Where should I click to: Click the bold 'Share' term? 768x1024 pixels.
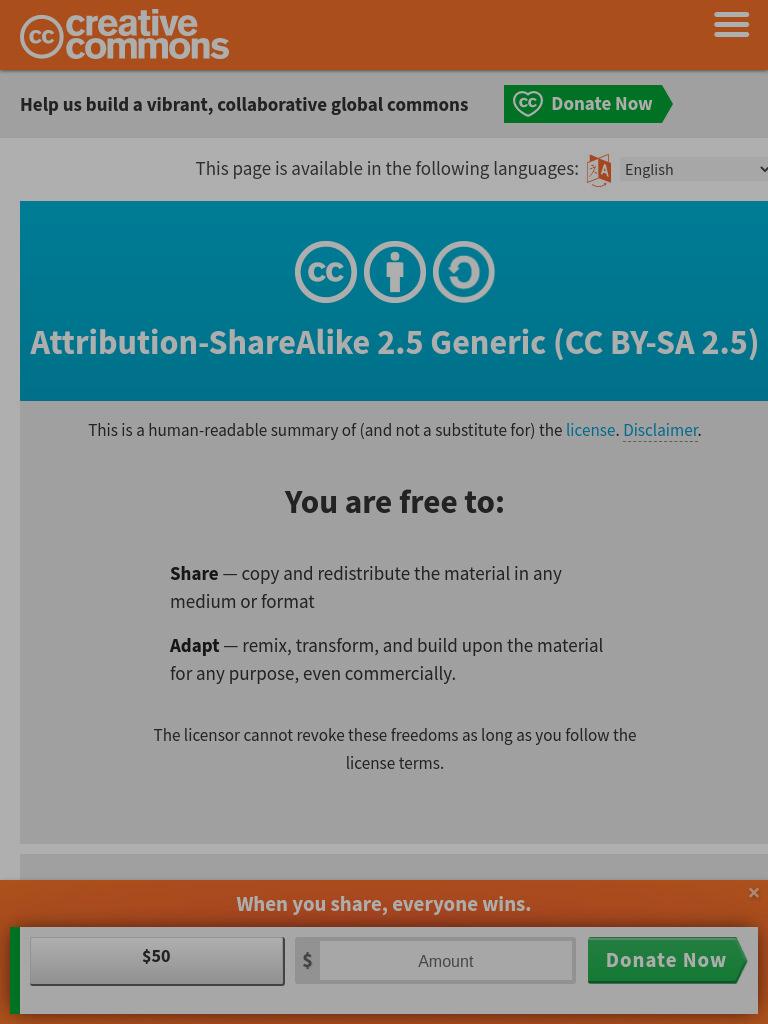point(194,573)
